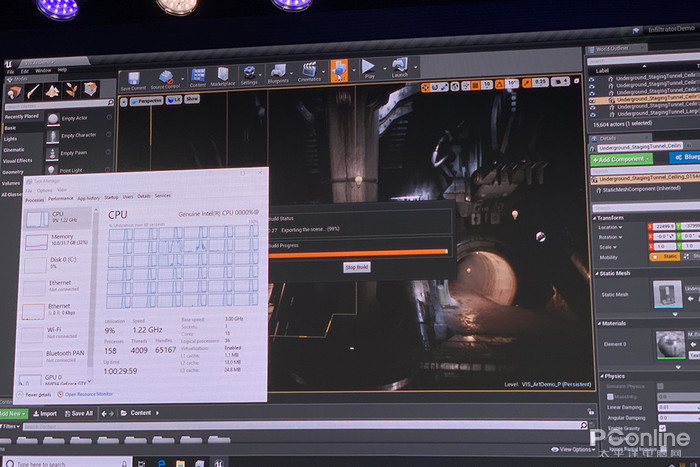Open the Window menu in Unreal Editor
The width and height of the screenshot is (700, 467).
[x=42, y=70]
